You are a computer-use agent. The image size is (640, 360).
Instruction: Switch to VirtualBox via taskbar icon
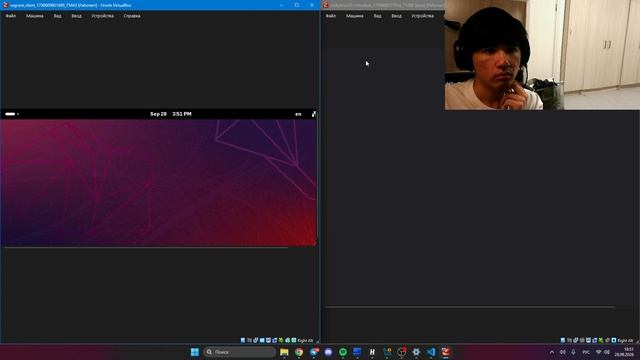[x=445, y=352]
